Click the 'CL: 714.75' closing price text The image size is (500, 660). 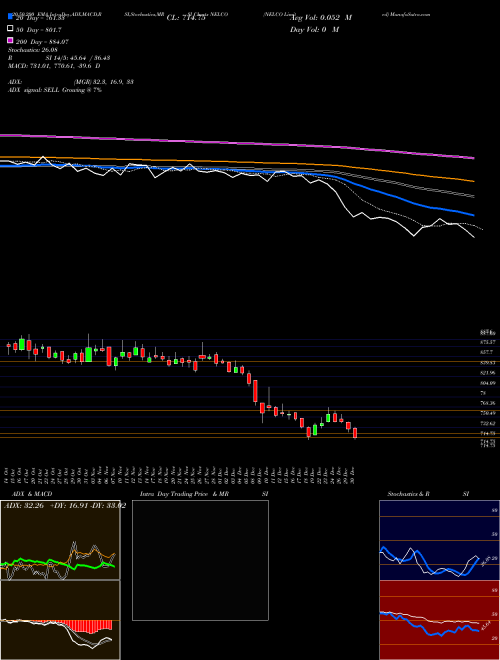(186, 18)
